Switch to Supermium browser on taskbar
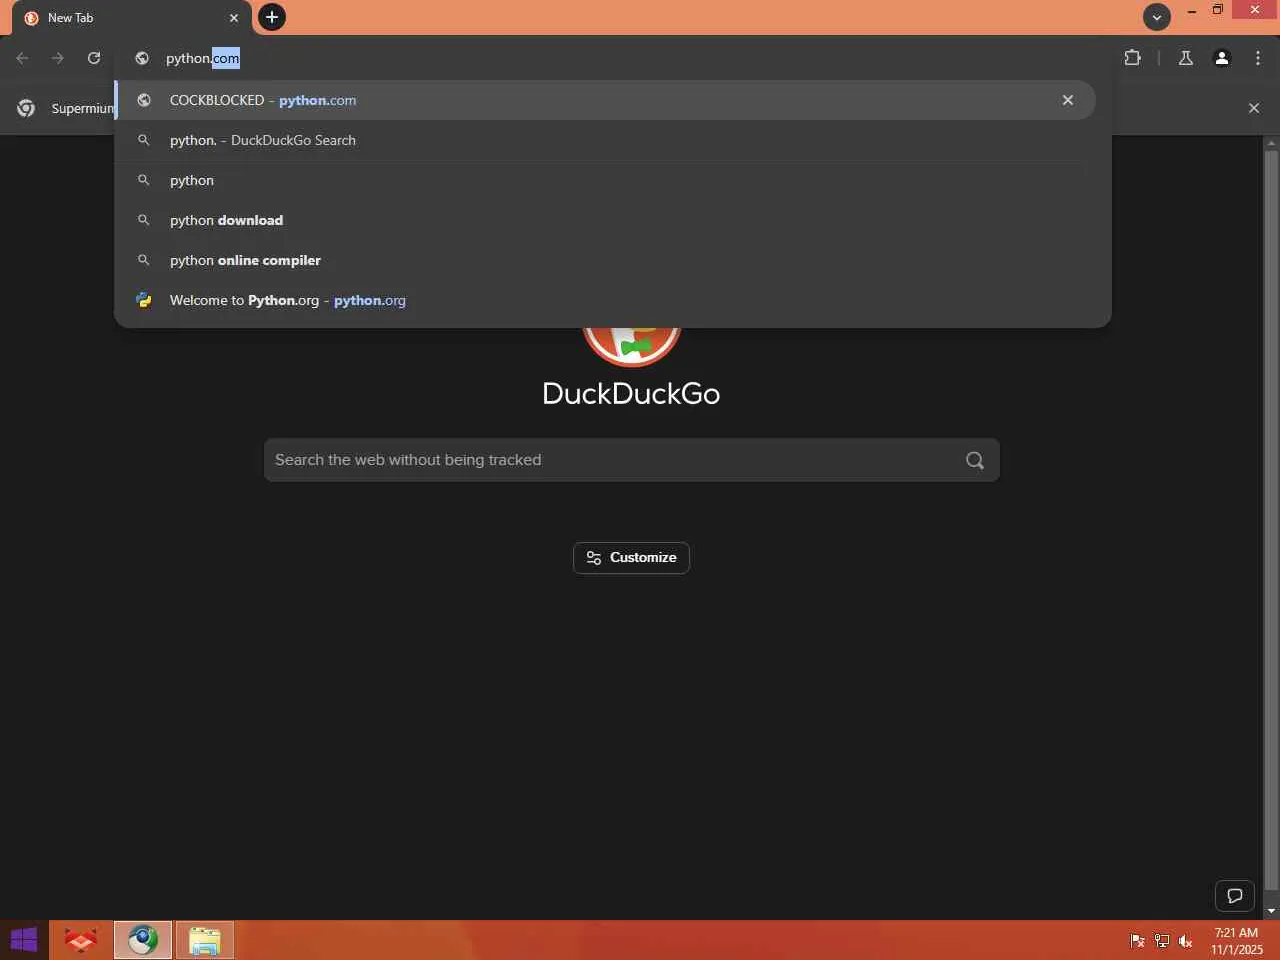1280x960 pixels. (143, 940)
